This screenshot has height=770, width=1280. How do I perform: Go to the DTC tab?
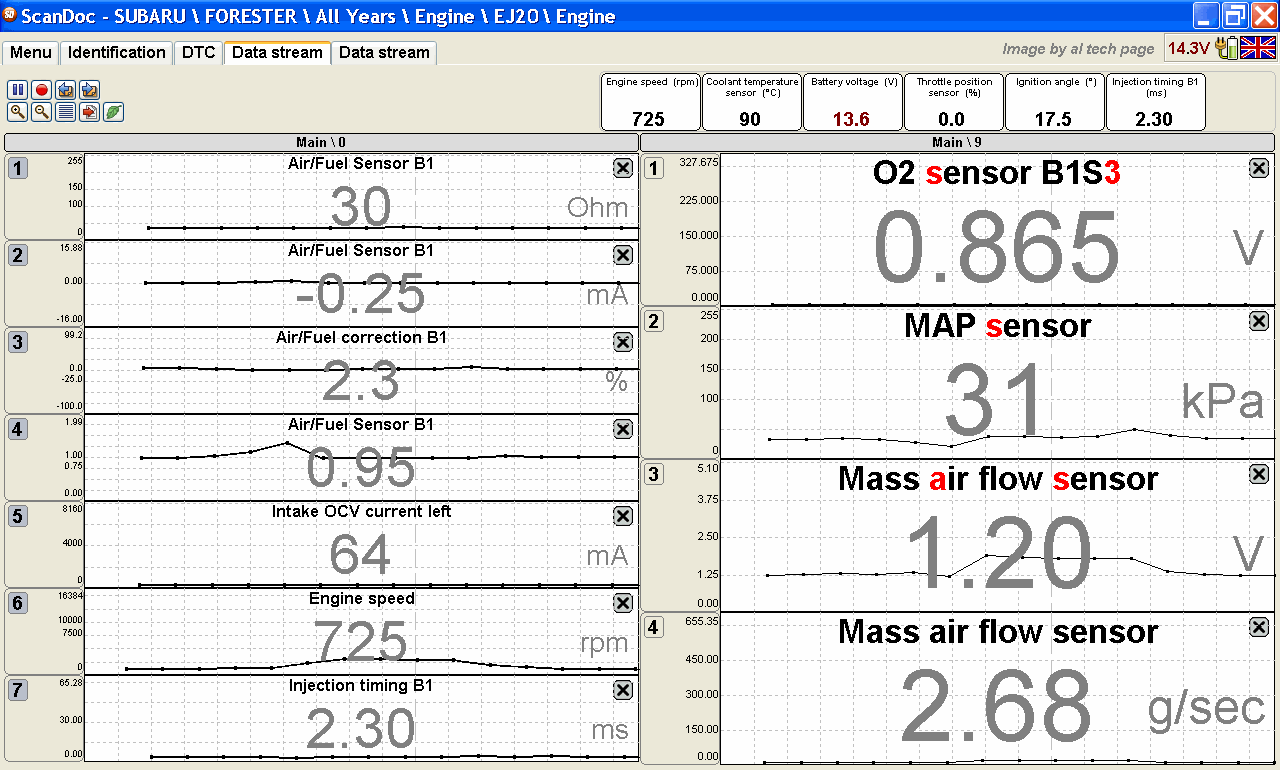click(198, 52)
